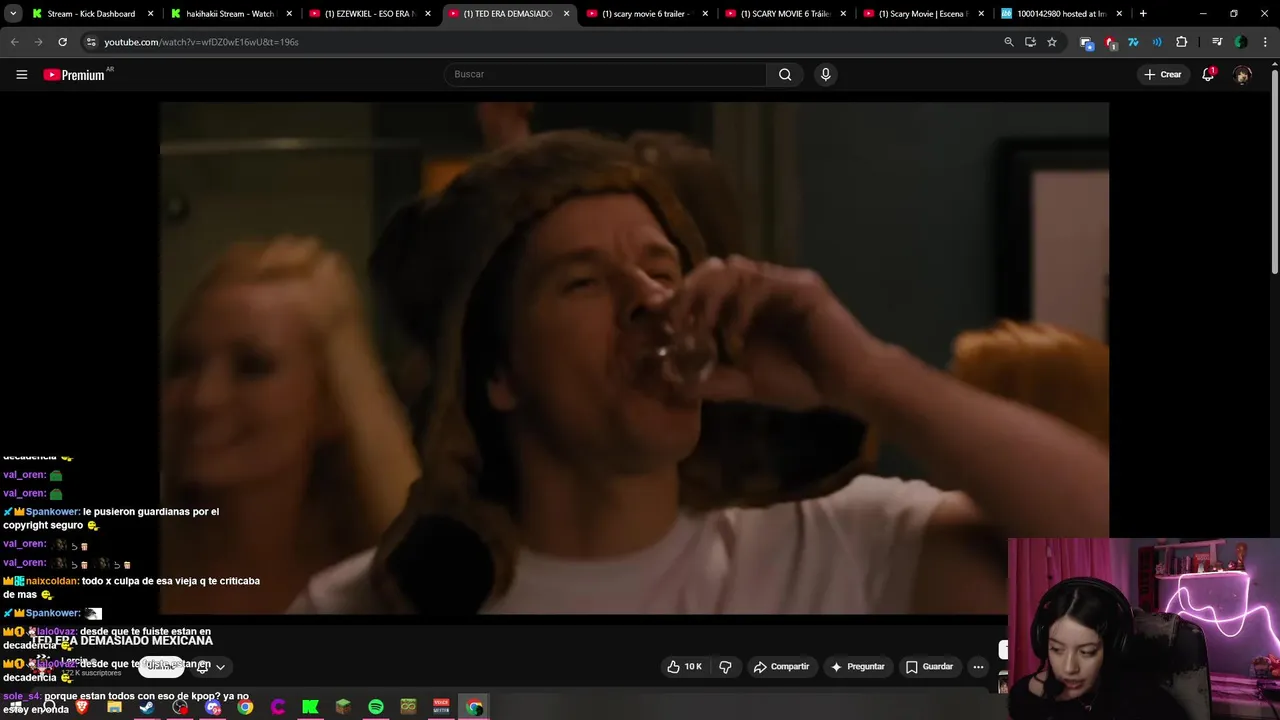The height and width of the screenshot is (720, 1280).
Task: Switch to hakihakii Stream - Watch tab
Action: click(x=229, y=14)
